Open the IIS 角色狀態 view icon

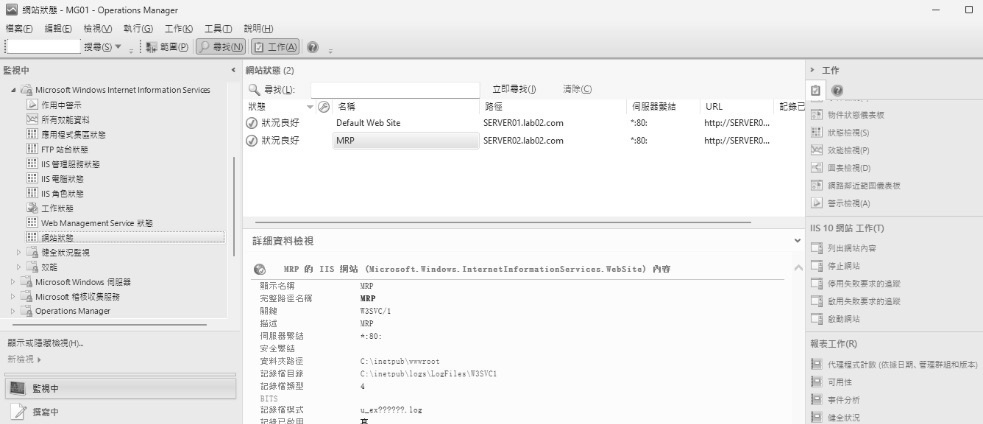coord(32,193)
